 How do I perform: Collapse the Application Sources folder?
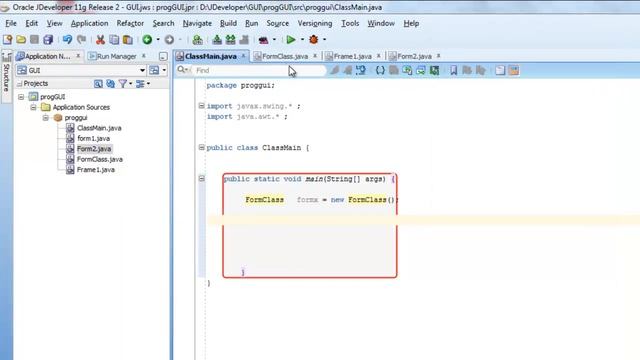(33, 107)
